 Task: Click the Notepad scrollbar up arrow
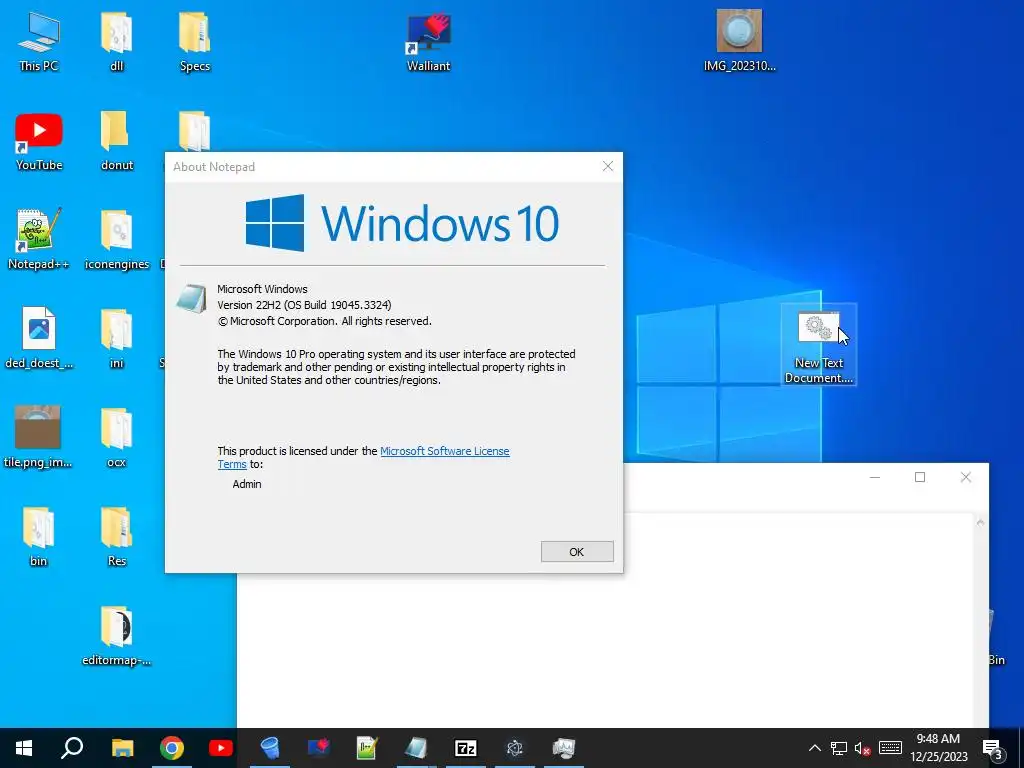tap(980, 522)
